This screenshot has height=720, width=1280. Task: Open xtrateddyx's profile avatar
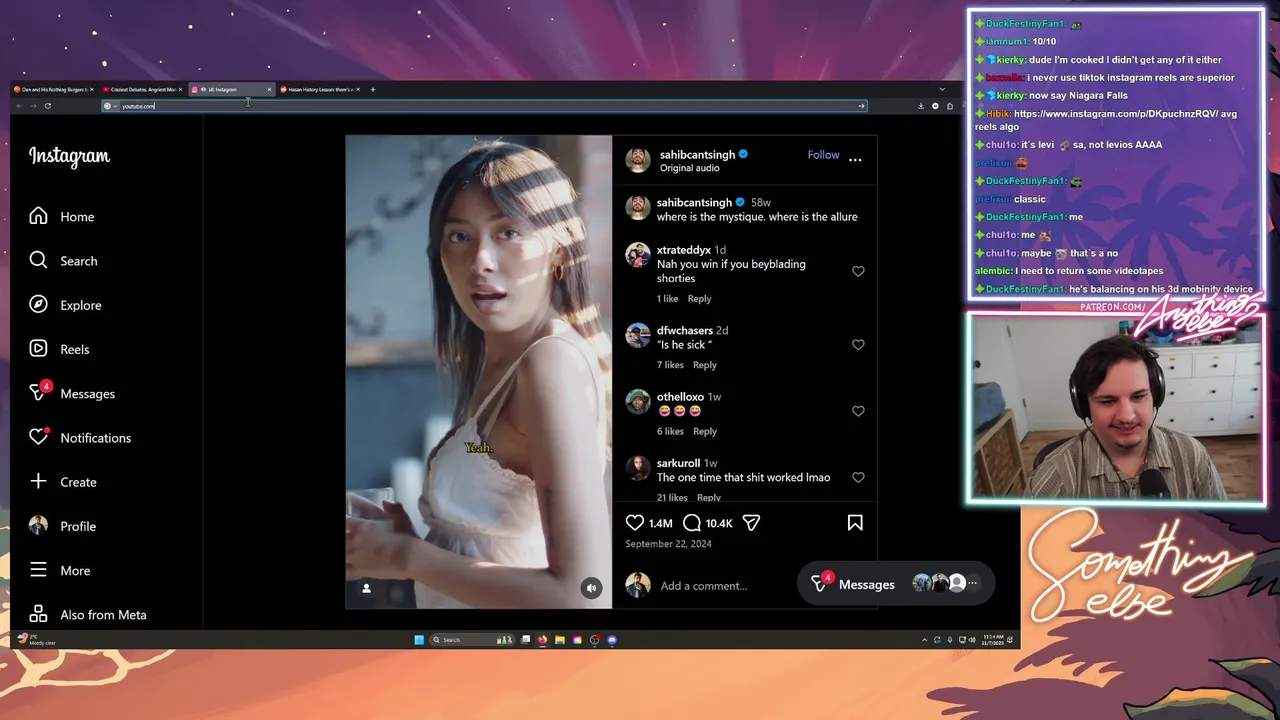click(638, 254)
